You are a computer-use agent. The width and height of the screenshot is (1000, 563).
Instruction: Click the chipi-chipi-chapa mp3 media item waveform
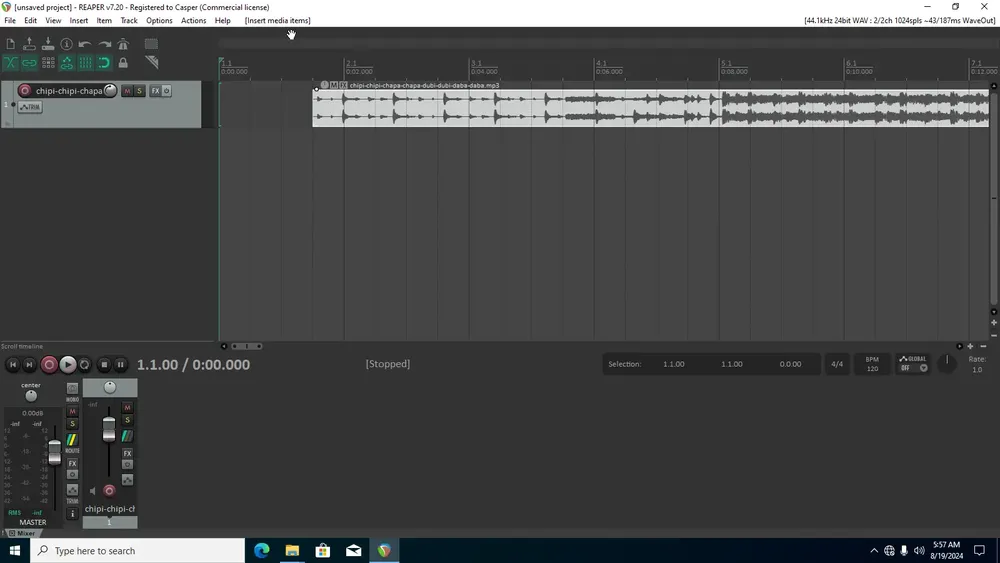click(x=651, y=108)
